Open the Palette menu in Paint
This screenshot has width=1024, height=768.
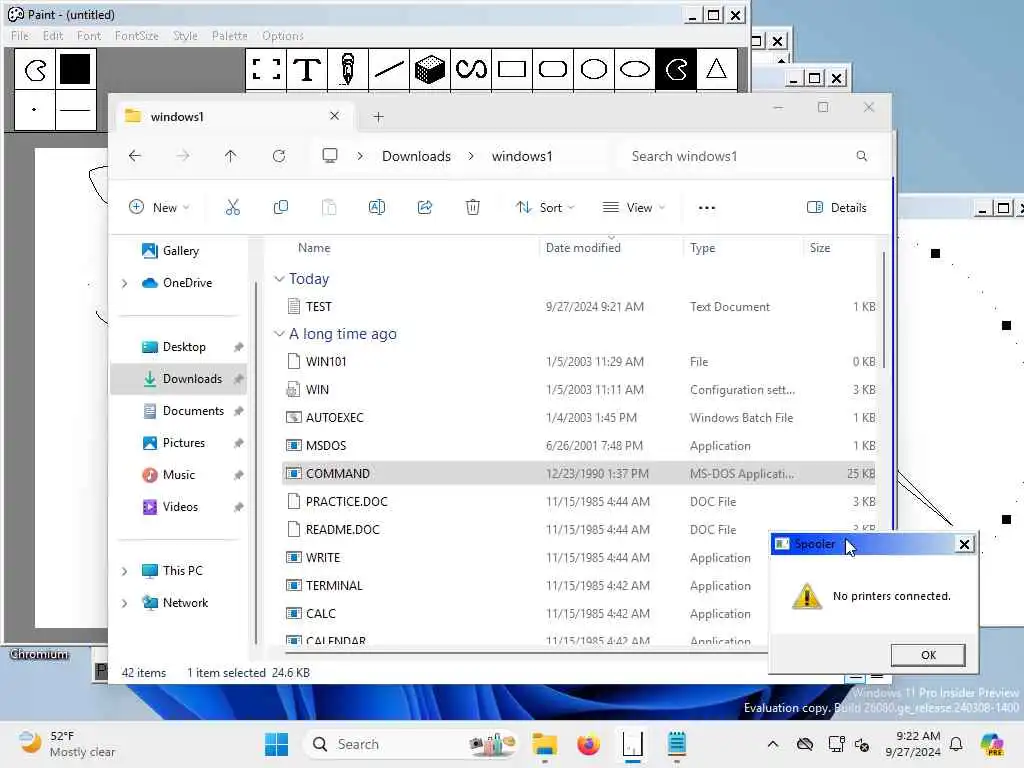229,36
